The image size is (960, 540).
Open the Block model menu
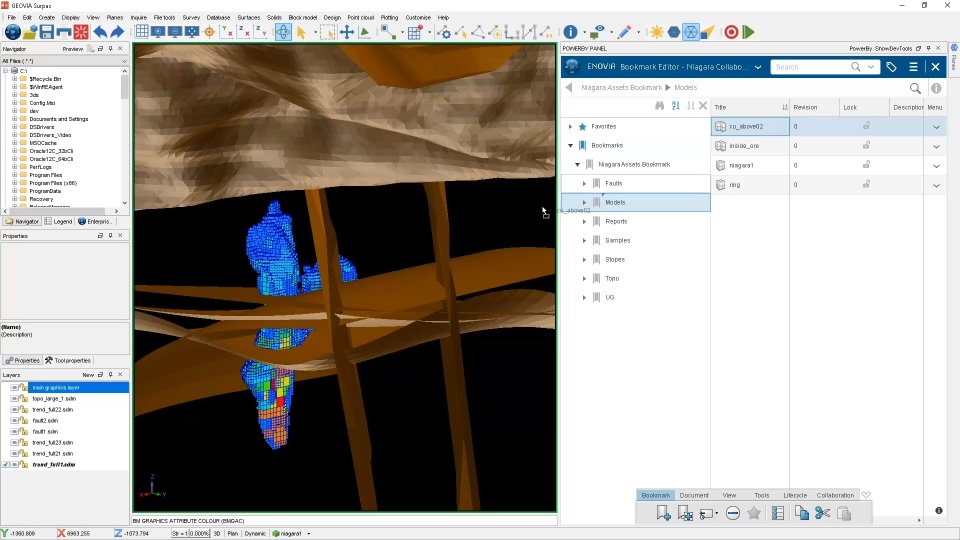[x=302, y=18]
